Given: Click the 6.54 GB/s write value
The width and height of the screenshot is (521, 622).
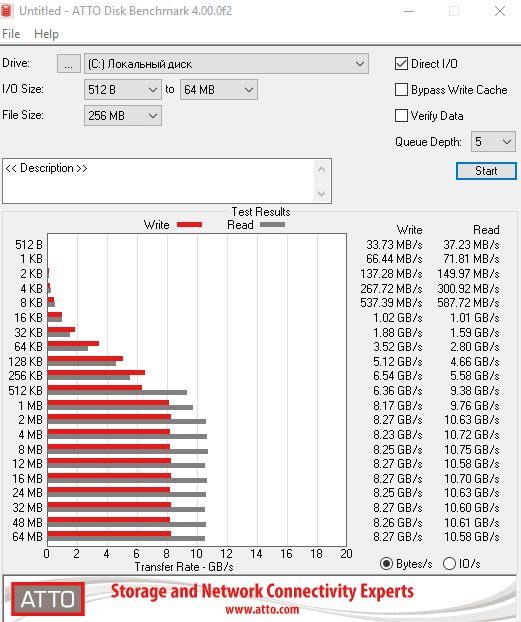Looking at the screenshot, I should [x=398, y=376].
